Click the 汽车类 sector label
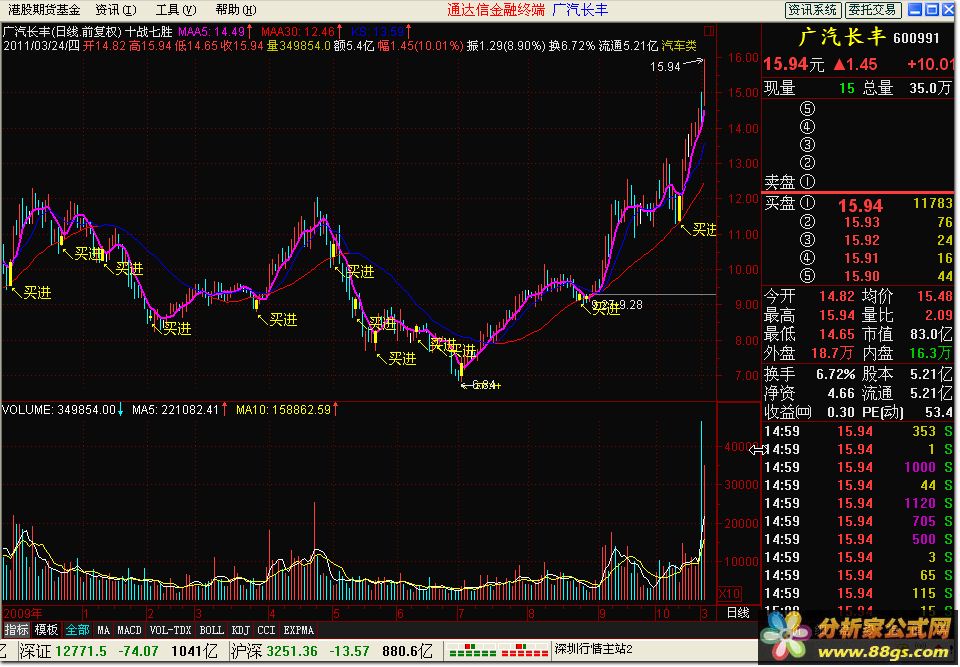This screenshot has width=960, height=667. tap(679, 45)
